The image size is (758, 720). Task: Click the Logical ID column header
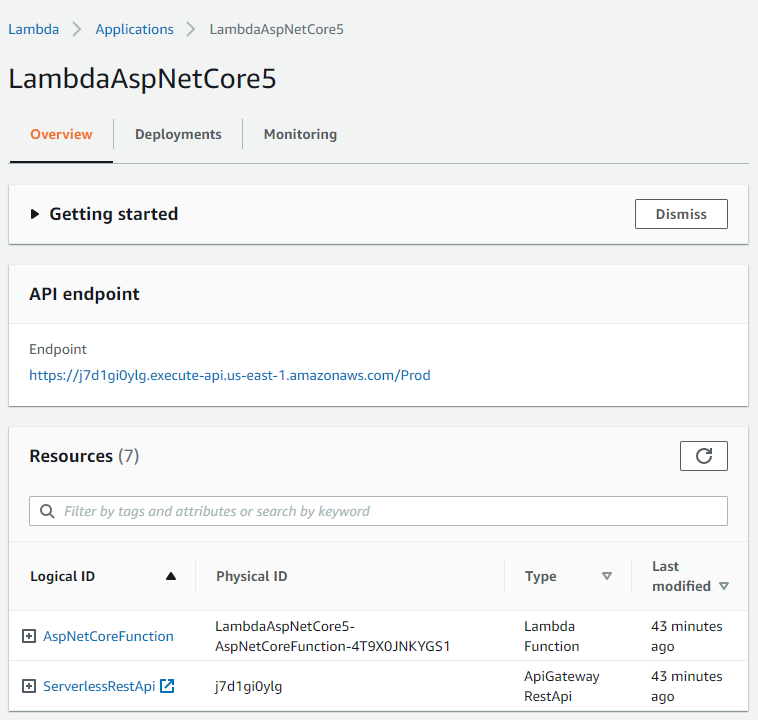tap(62, 576)
